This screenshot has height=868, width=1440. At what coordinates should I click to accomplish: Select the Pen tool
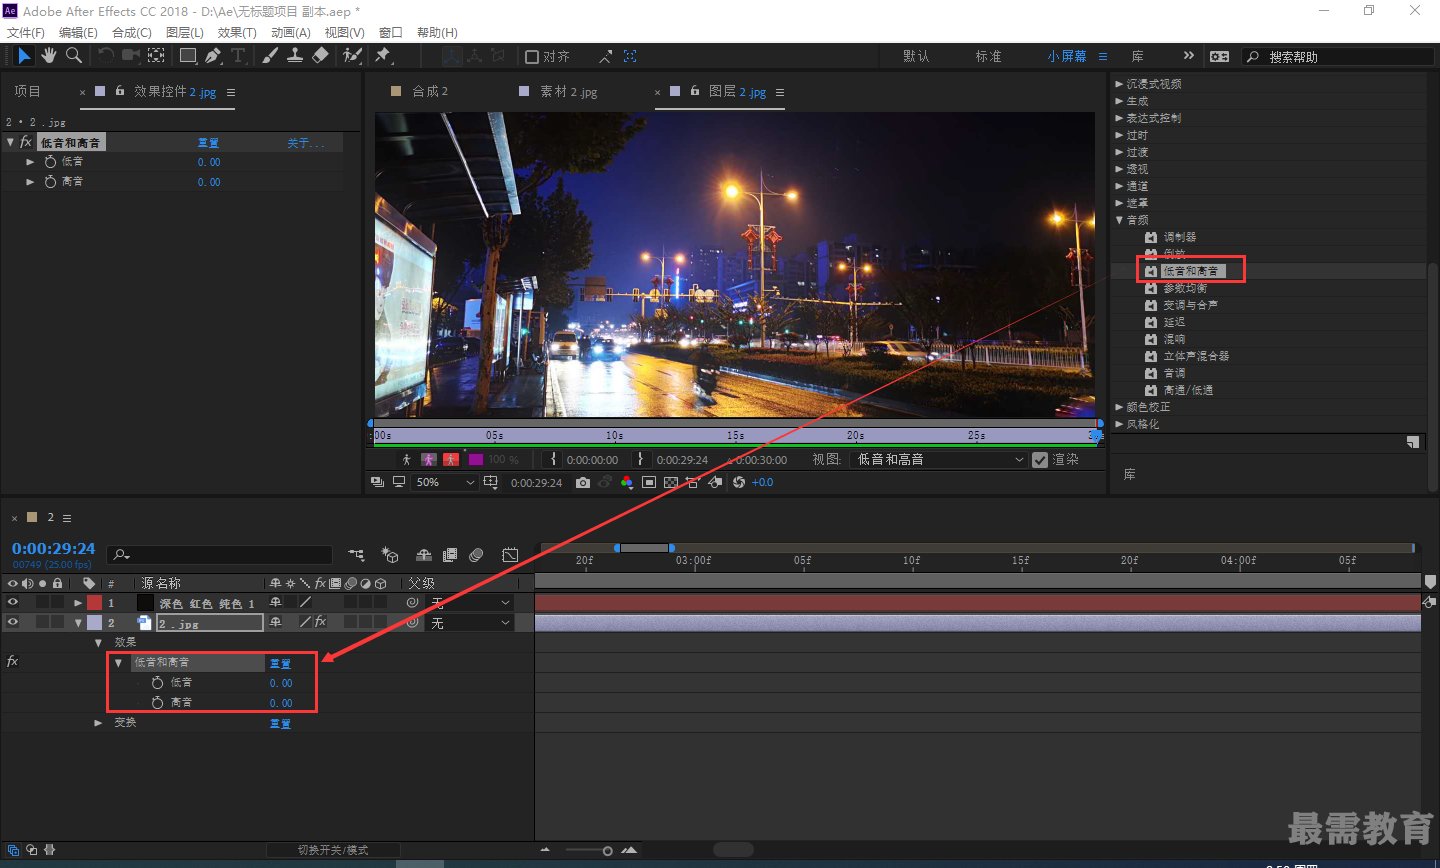click(213, 56)
